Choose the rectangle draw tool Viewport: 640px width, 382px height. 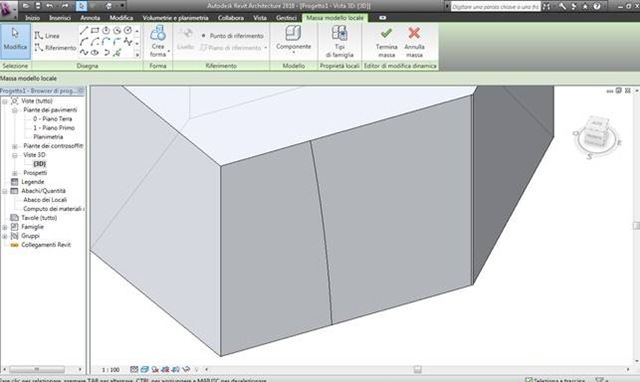(95, 31)
